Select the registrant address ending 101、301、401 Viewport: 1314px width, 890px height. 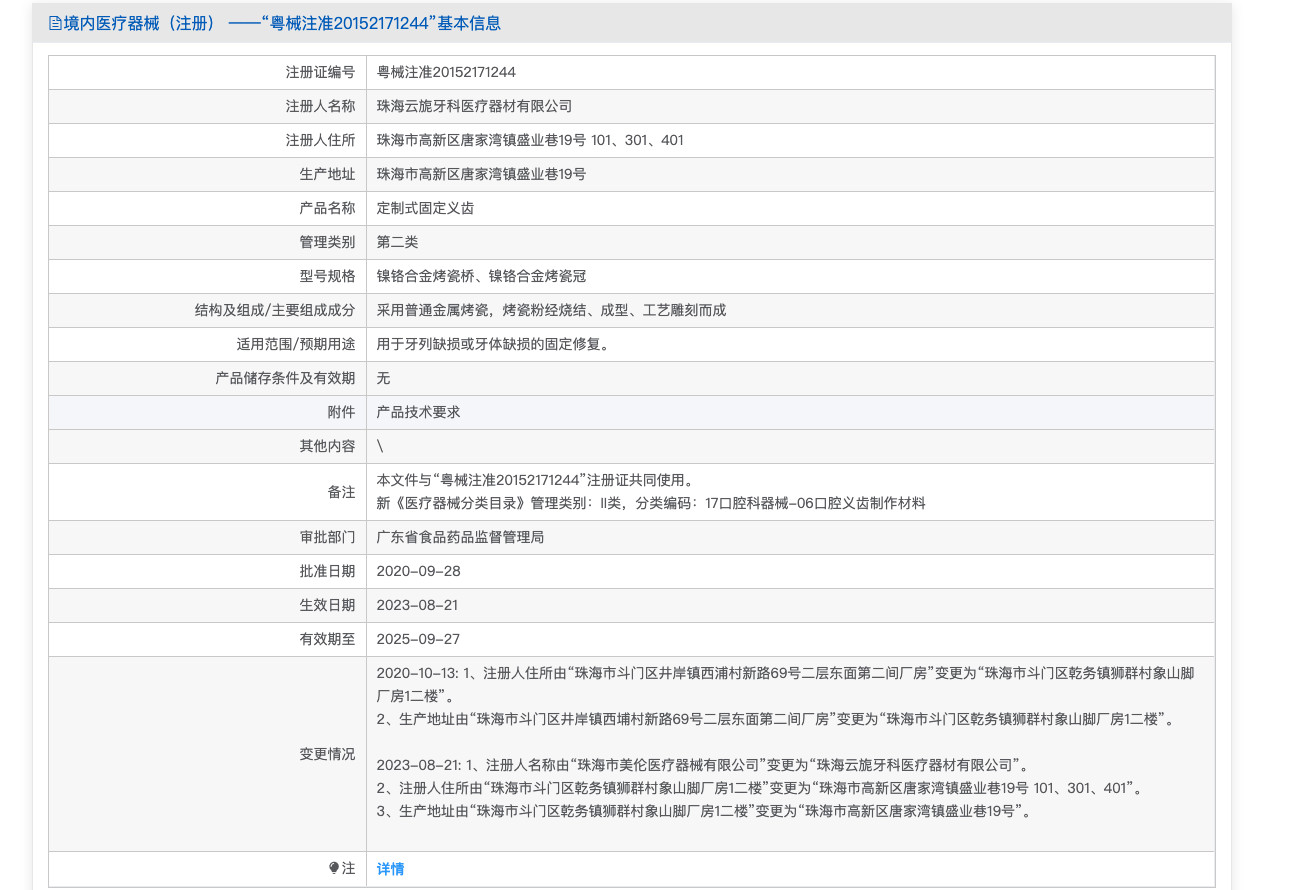[530, 140]
